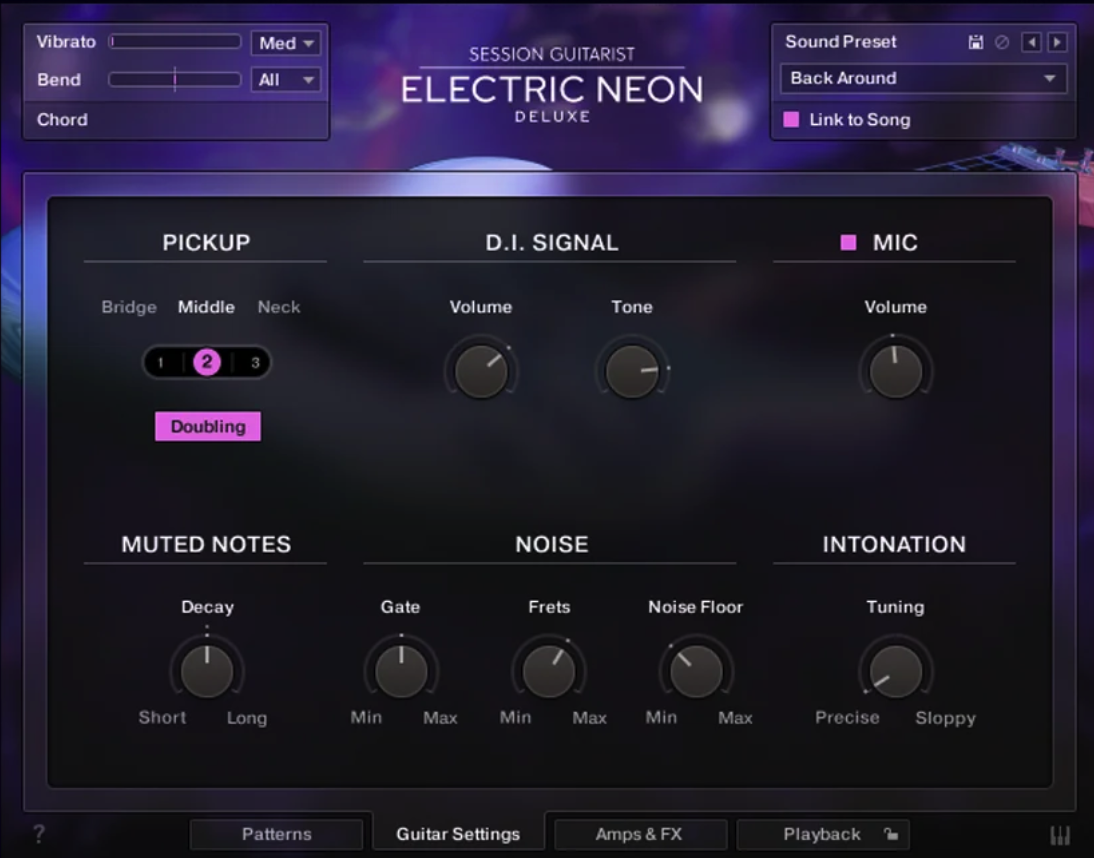Choose the Middle pickup label
This screenshot has height=858, width=1094.
(x=207, y=307)
